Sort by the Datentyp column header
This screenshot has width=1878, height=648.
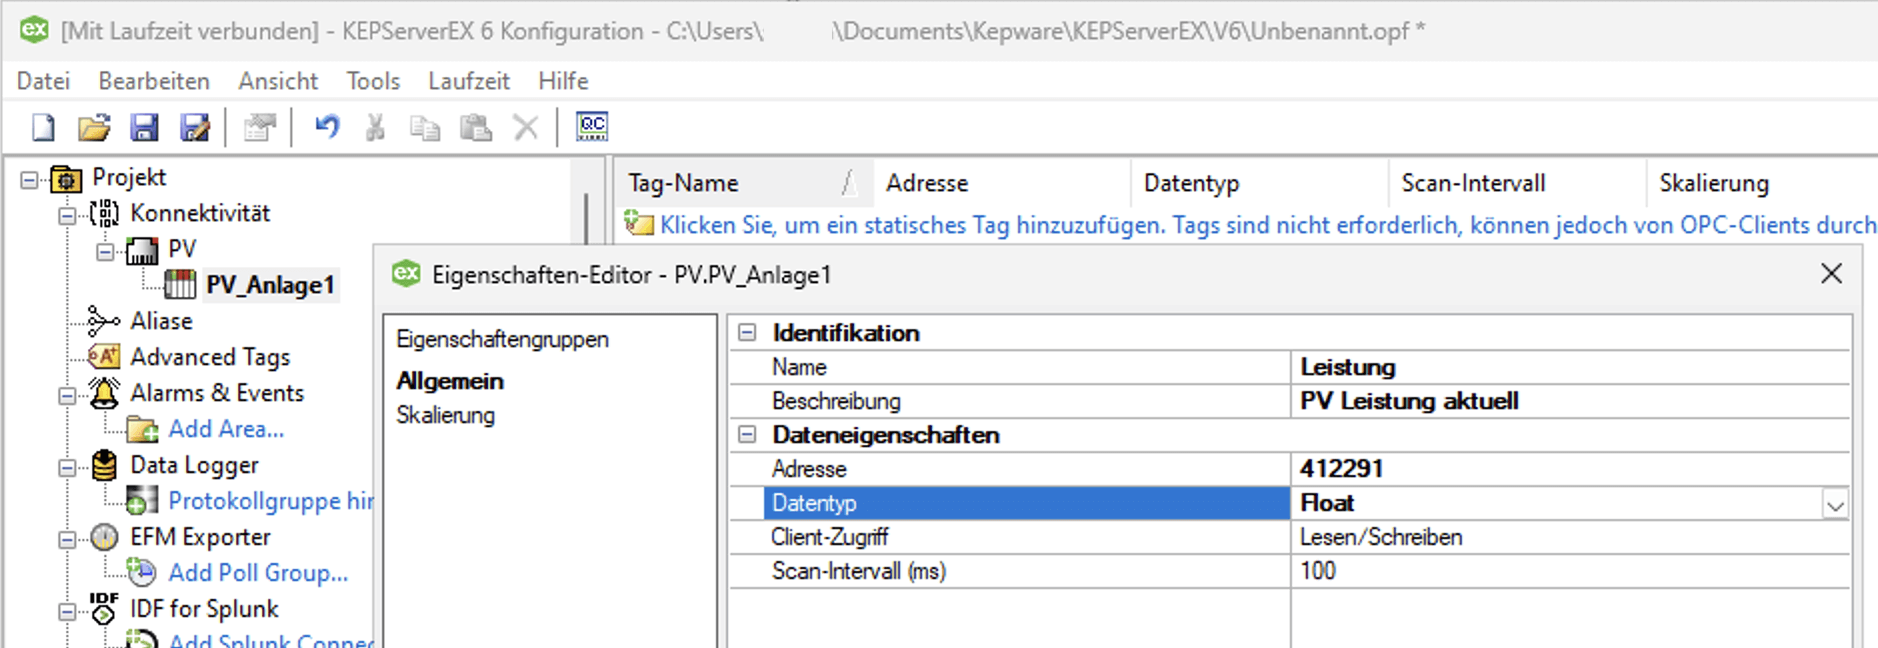(x=1260, y=183)
